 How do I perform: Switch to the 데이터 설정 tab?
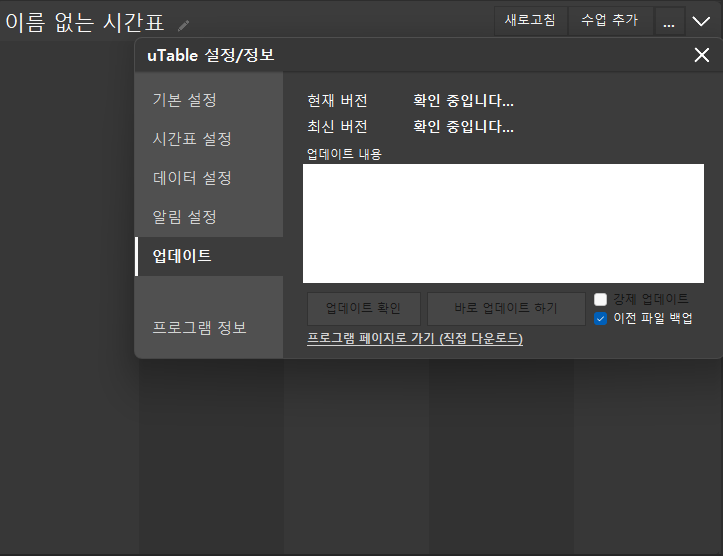pos(209,178)
